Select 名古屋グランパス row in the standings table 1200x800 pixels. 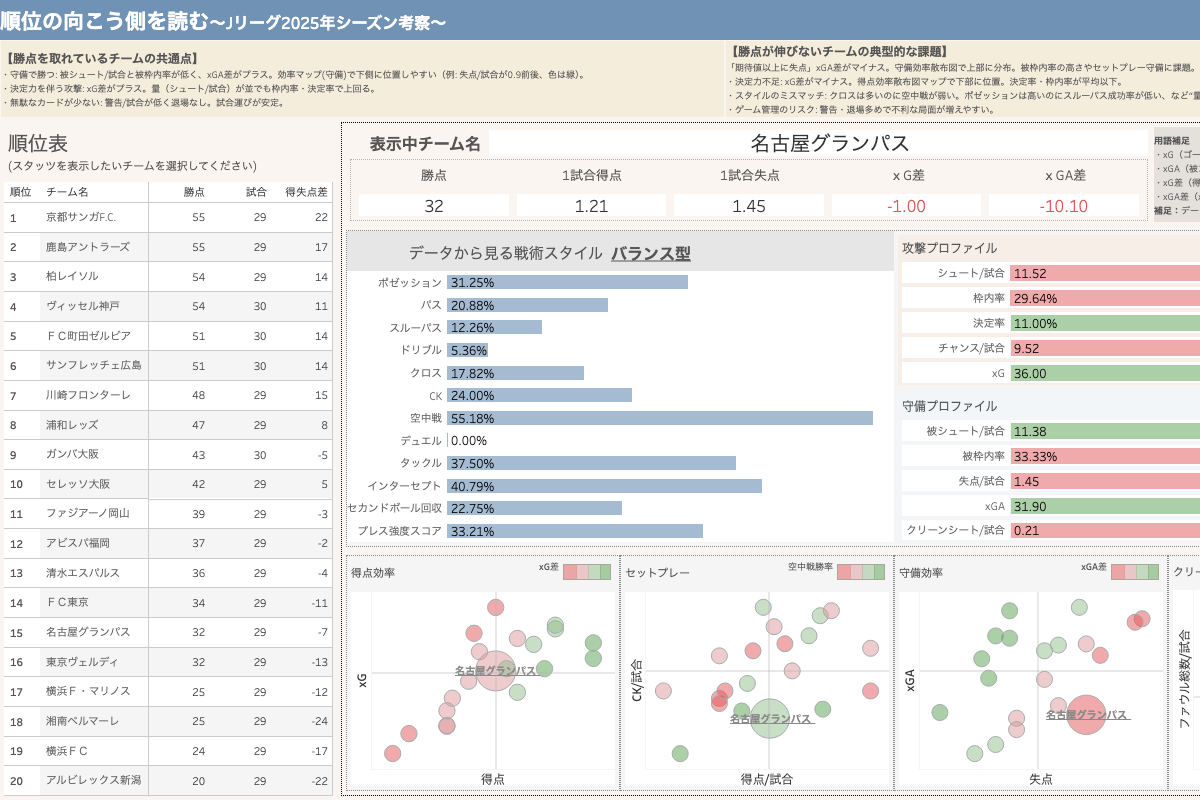pos(168,633)
